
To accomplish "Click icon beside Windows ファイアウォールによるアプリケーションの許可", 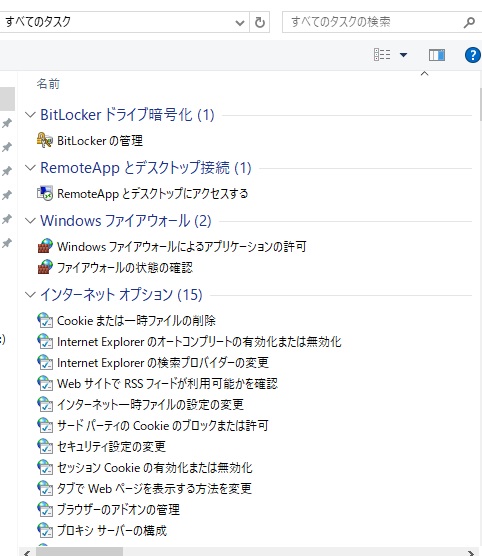I will 45,246.
